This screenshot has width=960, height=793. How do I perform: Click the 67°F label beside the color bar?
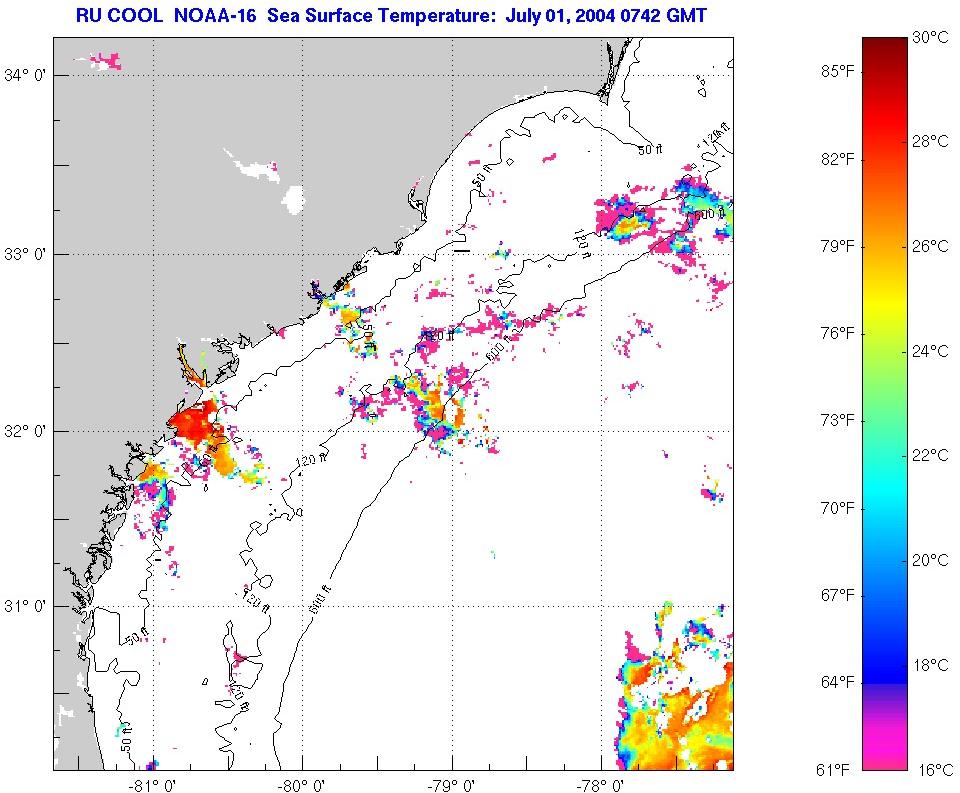838,595
